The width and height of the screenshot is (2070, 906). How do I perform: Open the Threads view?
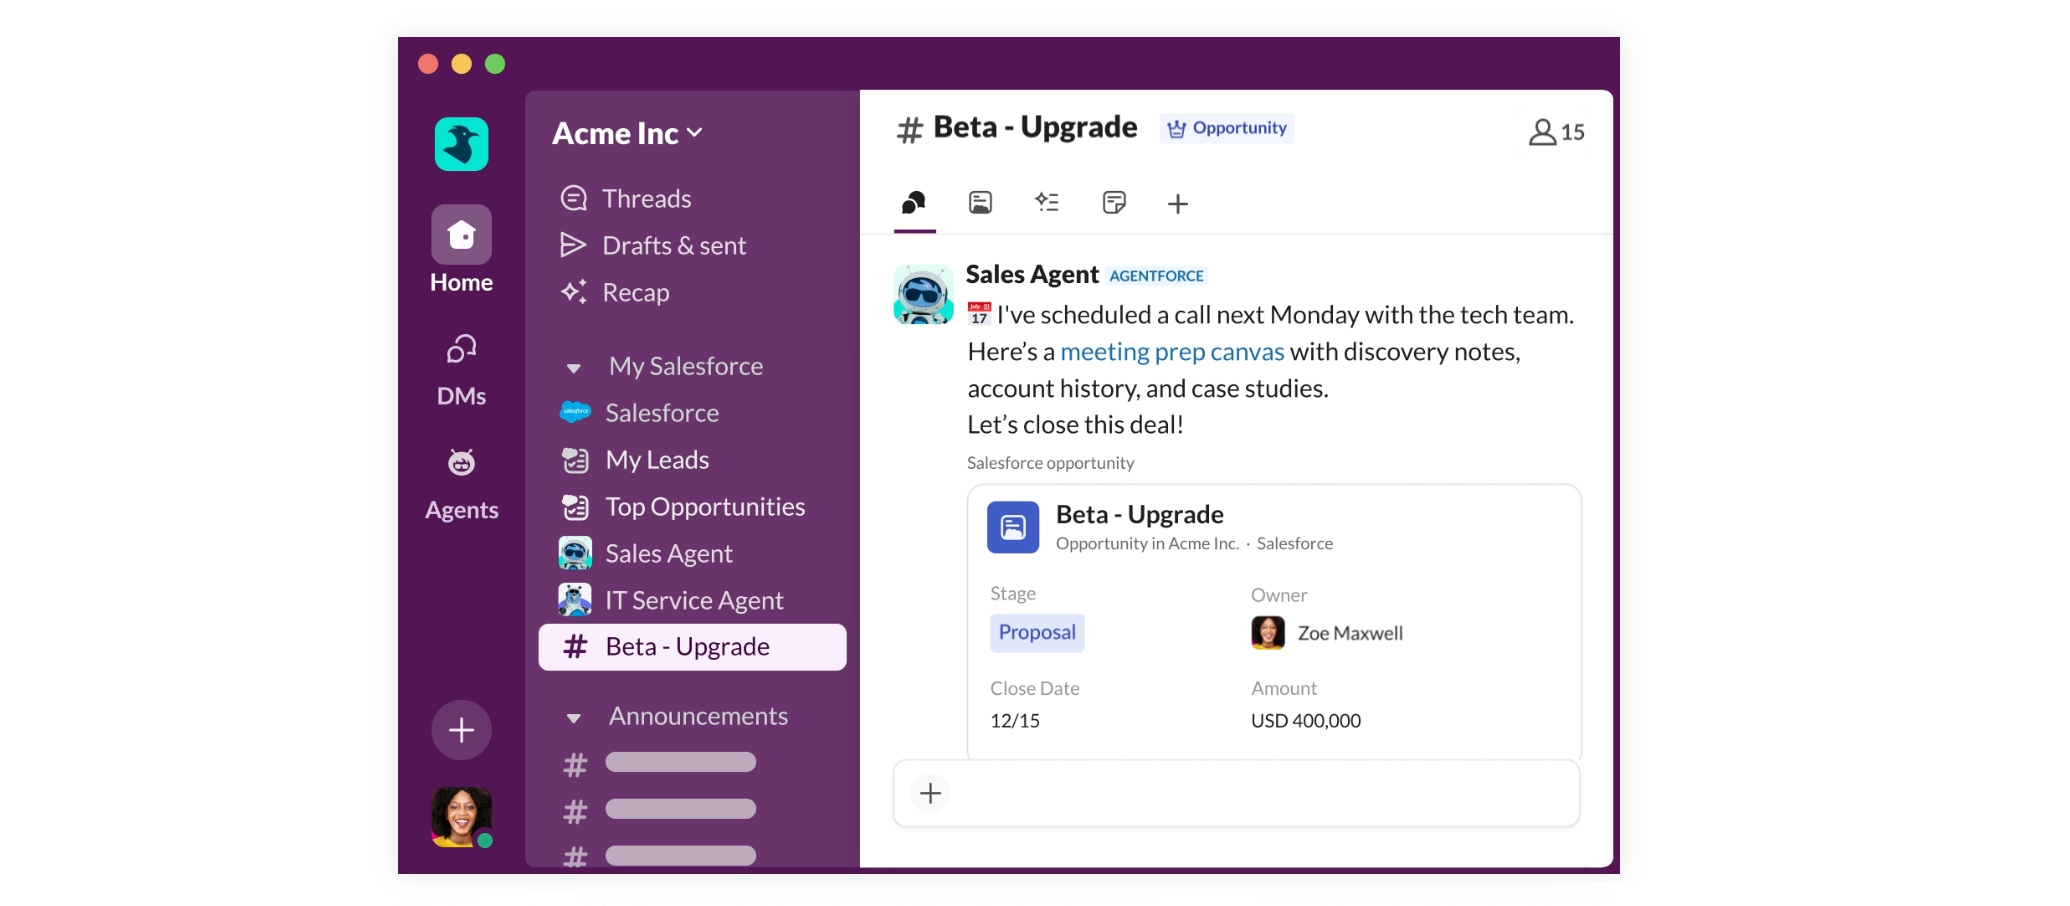(x=646, y=197)
